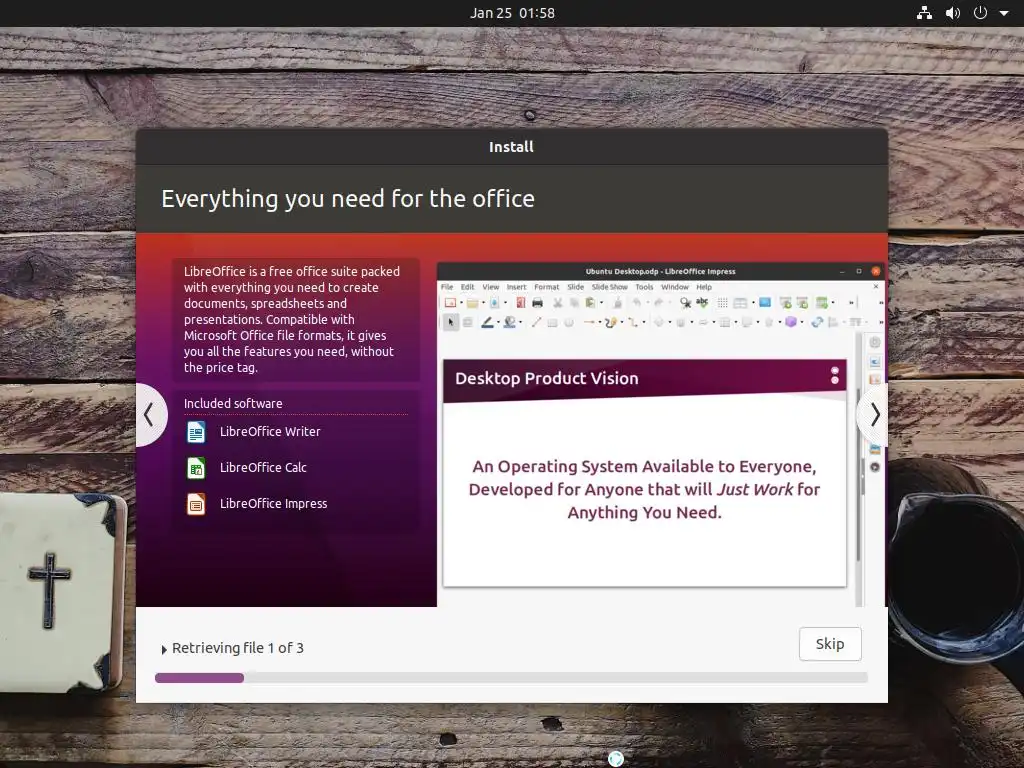Expand the system menu dropdown arrow
1024x768 pixels.
(1004, 12)
